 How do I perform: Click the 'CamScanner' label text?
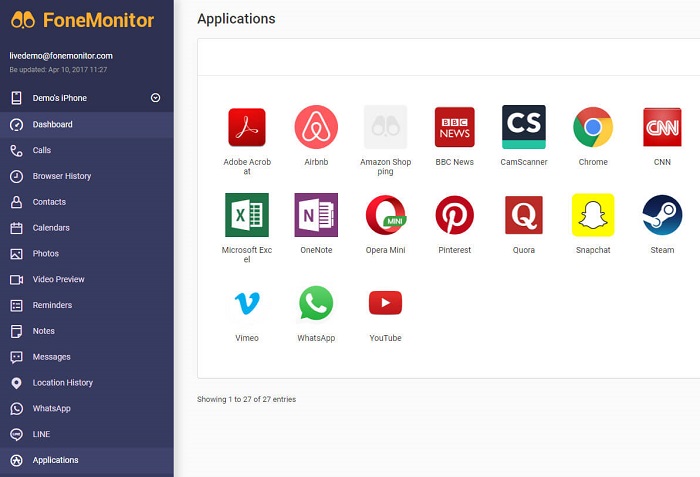point(524,162)
